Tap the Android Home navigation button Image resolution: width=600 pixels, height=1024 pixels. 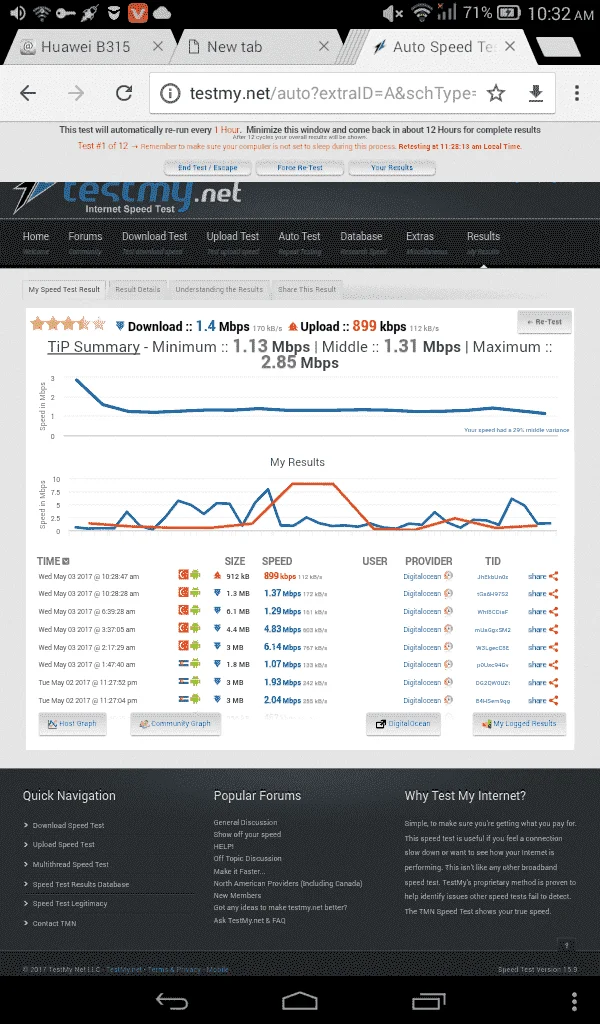pos(300,1001)
